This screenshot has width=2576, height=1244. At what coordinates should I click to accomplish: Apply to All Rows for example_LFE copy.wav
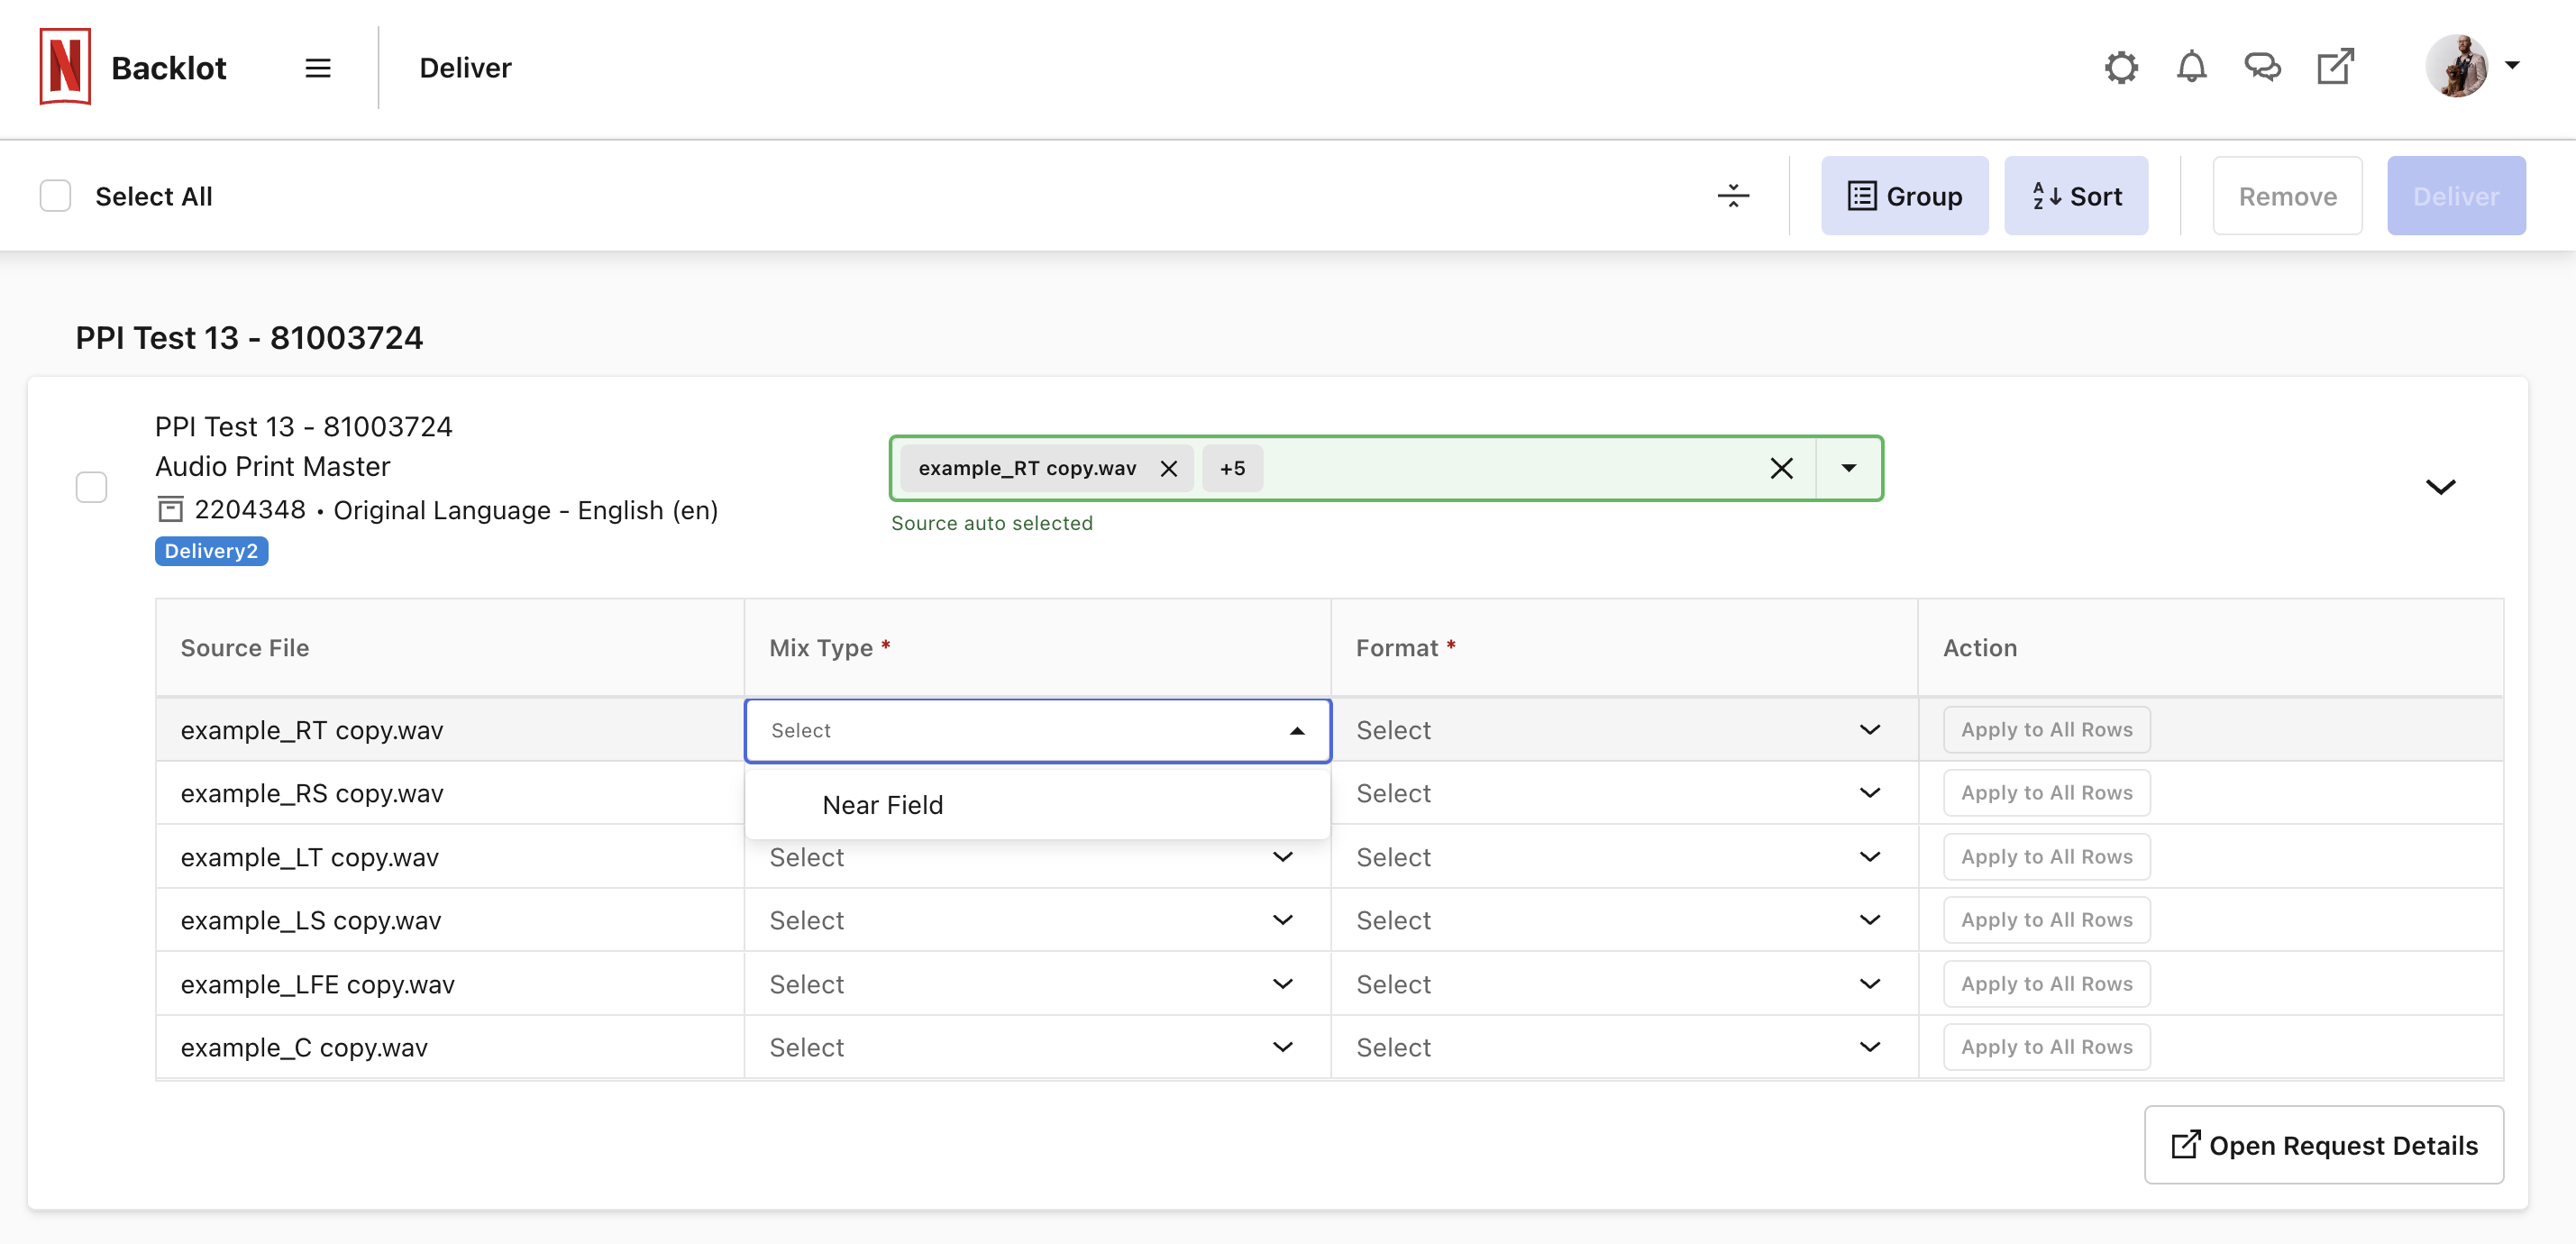coord(2046,984)
